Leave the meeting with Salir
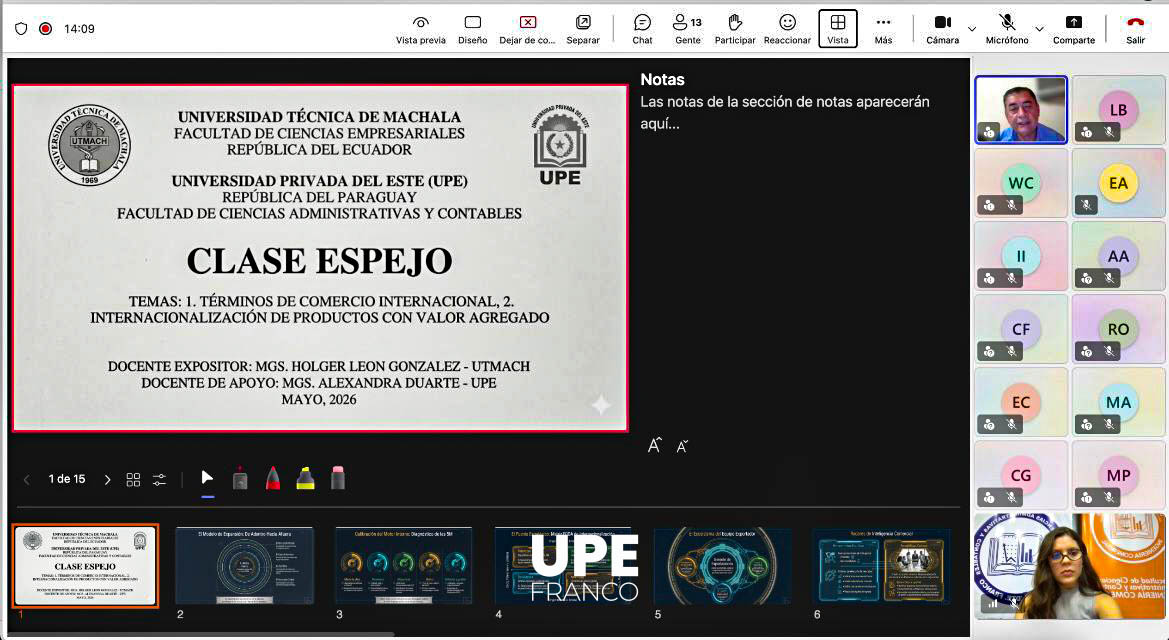The height and width of the screenshot is (640, 1169). point(1135,29)
